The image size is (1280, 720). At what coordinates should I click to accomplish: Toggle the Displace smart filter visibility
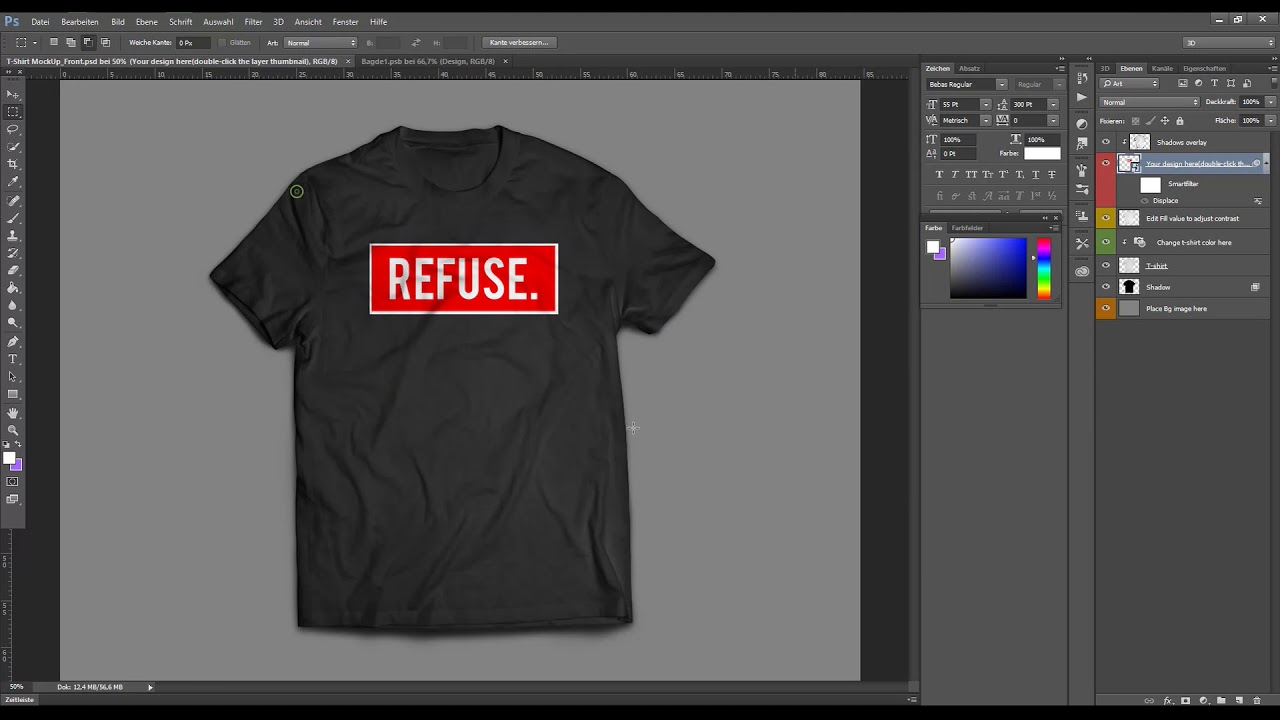pos(1145,201)
